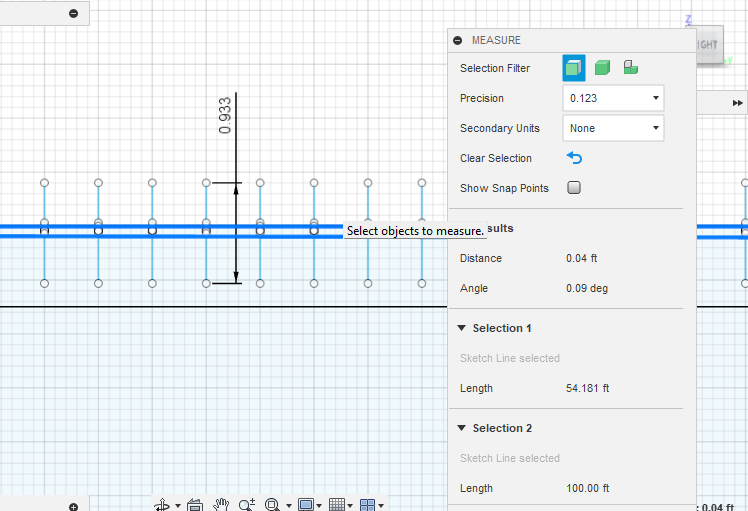Select the Orbit tool in navigation bar

162,505
